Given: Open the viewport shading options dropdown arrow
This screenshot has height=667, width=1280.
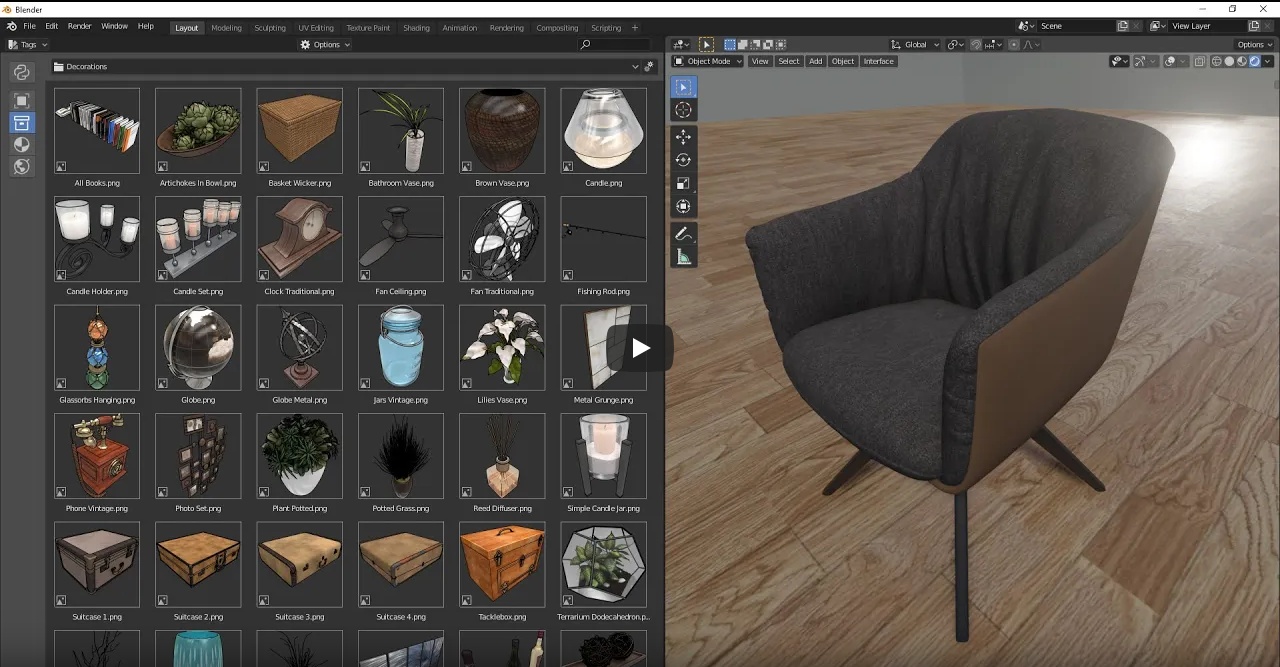Looking at the screenshot, I should point(1267,61).
